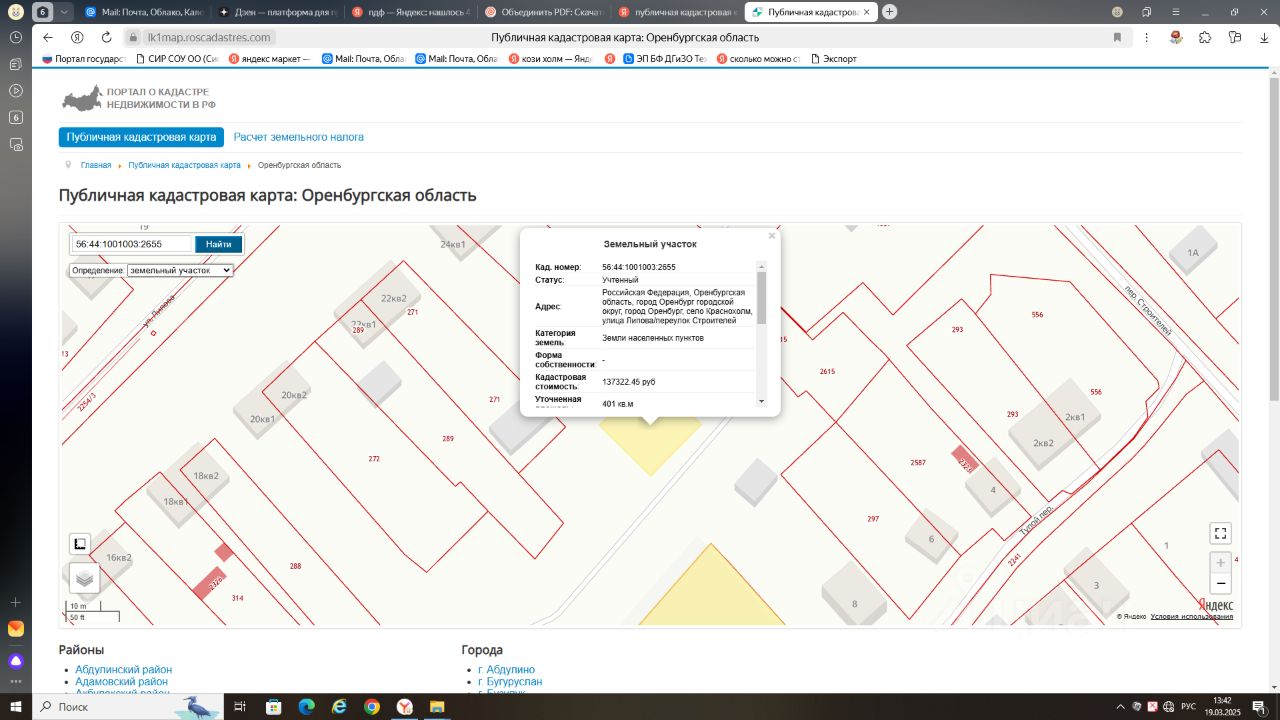The image size is (1280, 720).
Task: Click the popup info scrollbar
Action: (761, 298)
